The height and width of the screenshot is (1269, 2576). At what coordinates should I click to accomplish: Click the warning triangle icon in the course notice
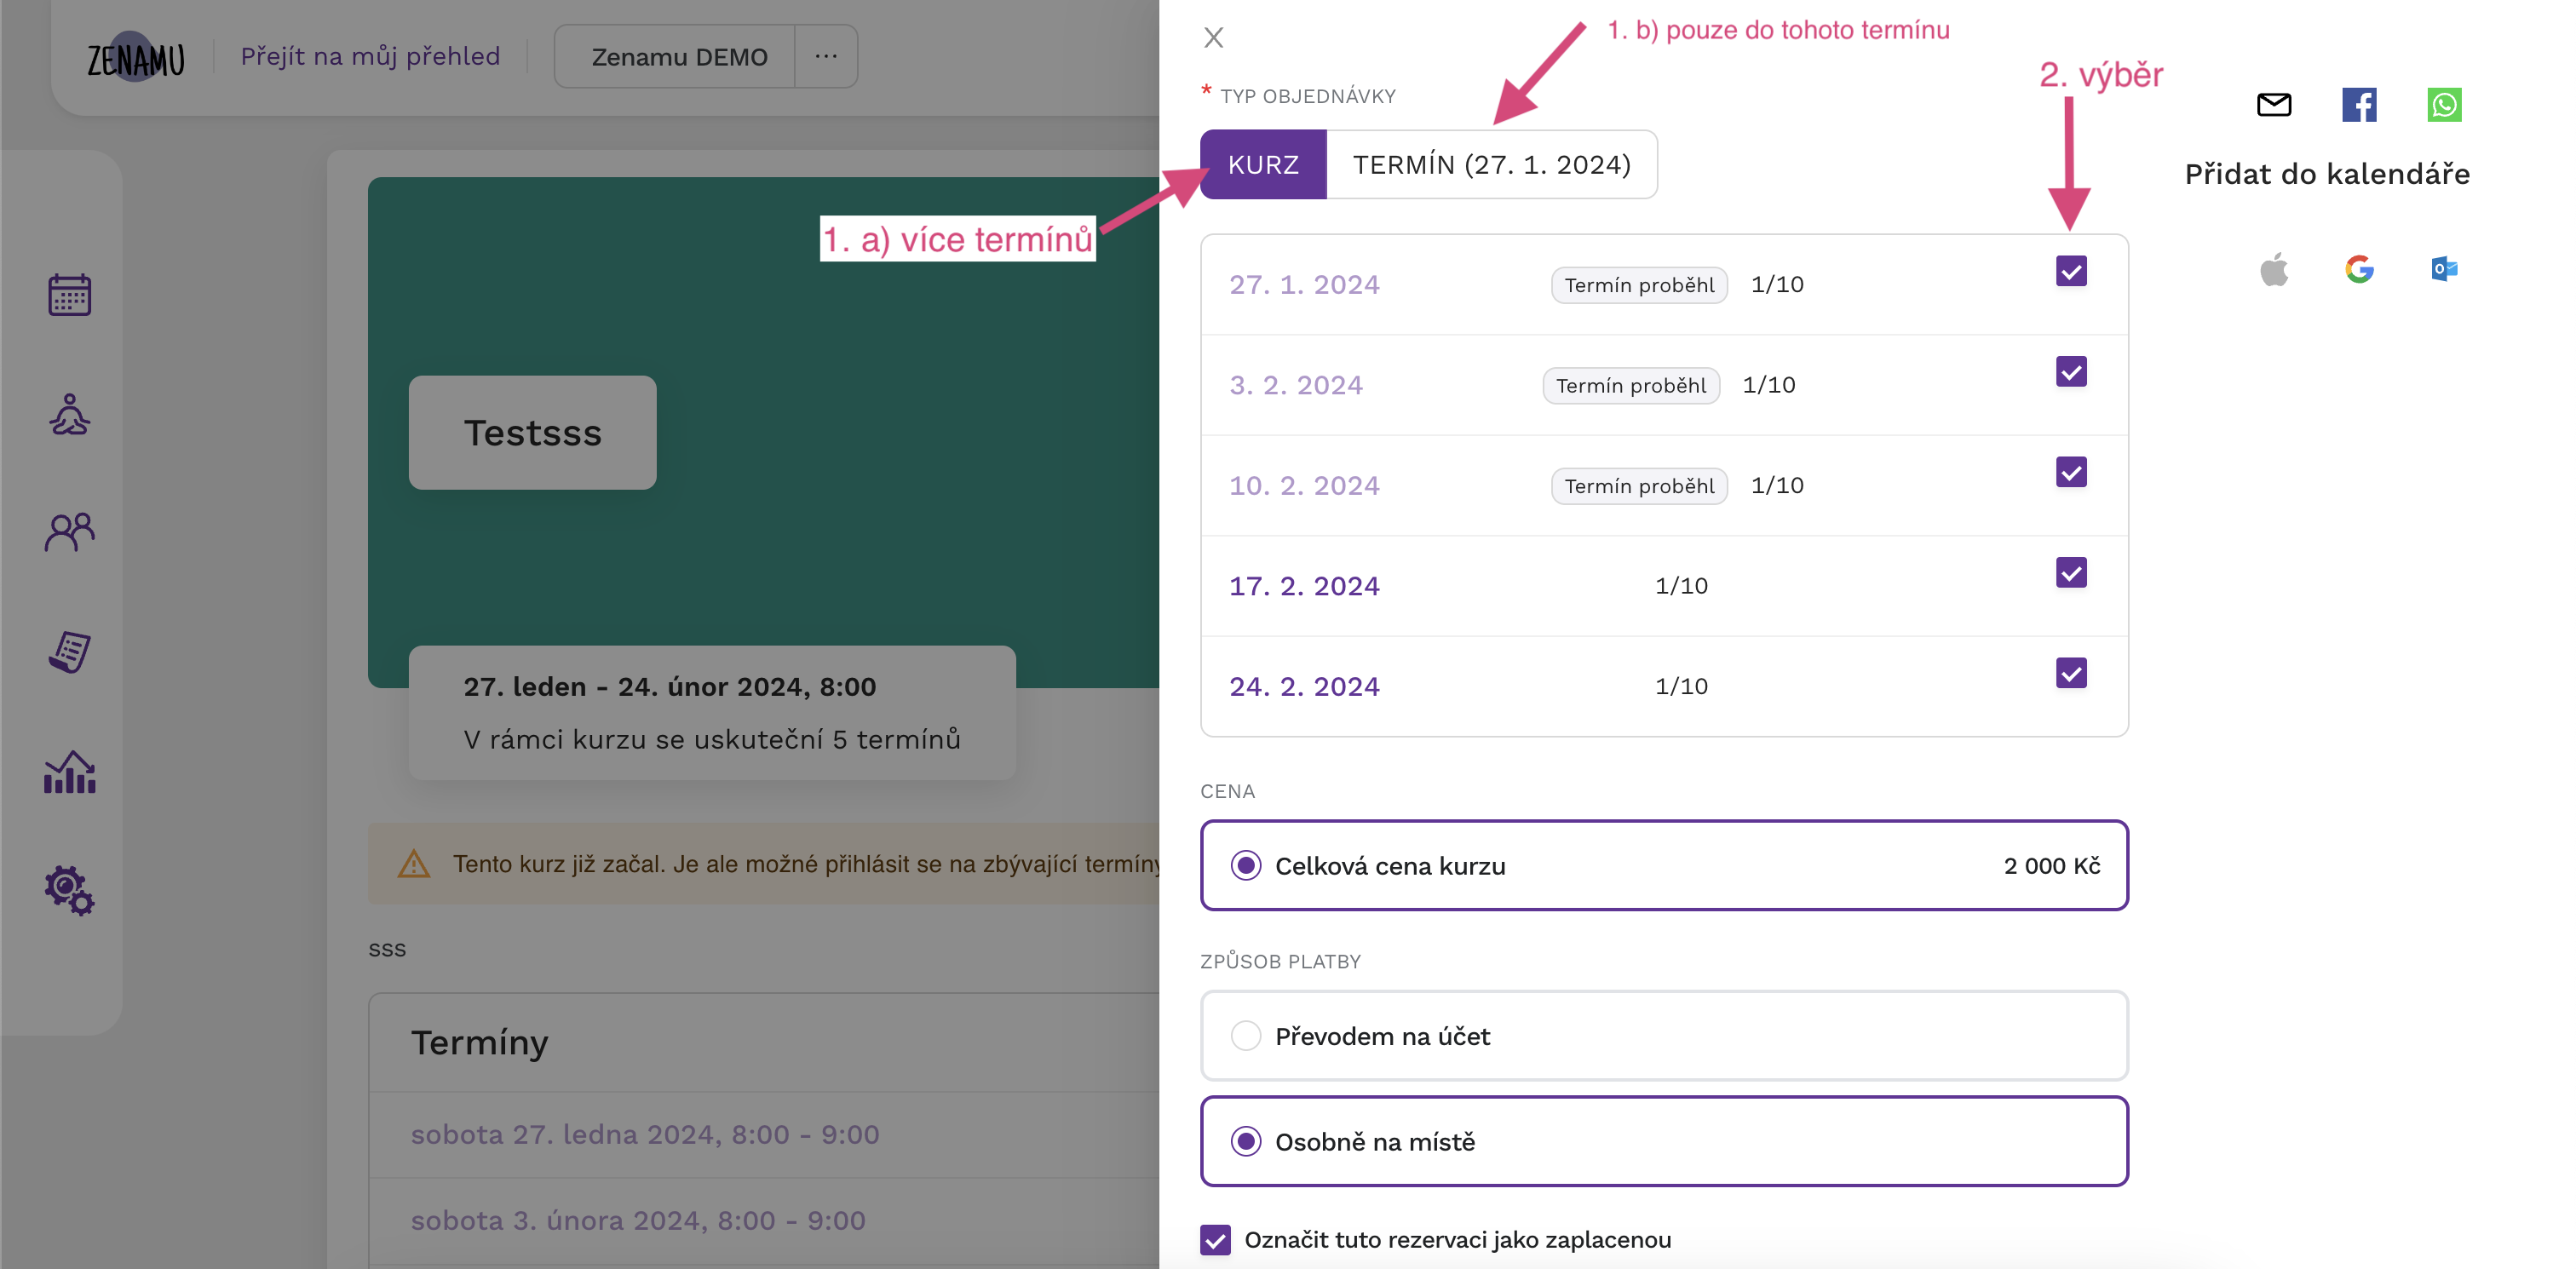414,863
